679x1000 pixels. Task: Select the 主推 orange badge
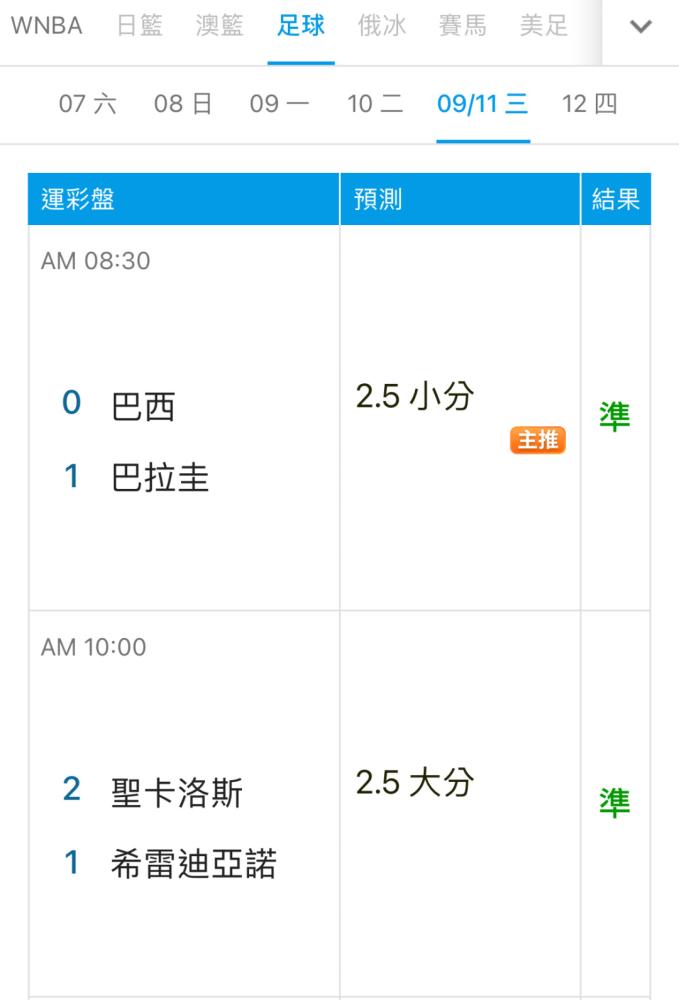pos(537,439)
